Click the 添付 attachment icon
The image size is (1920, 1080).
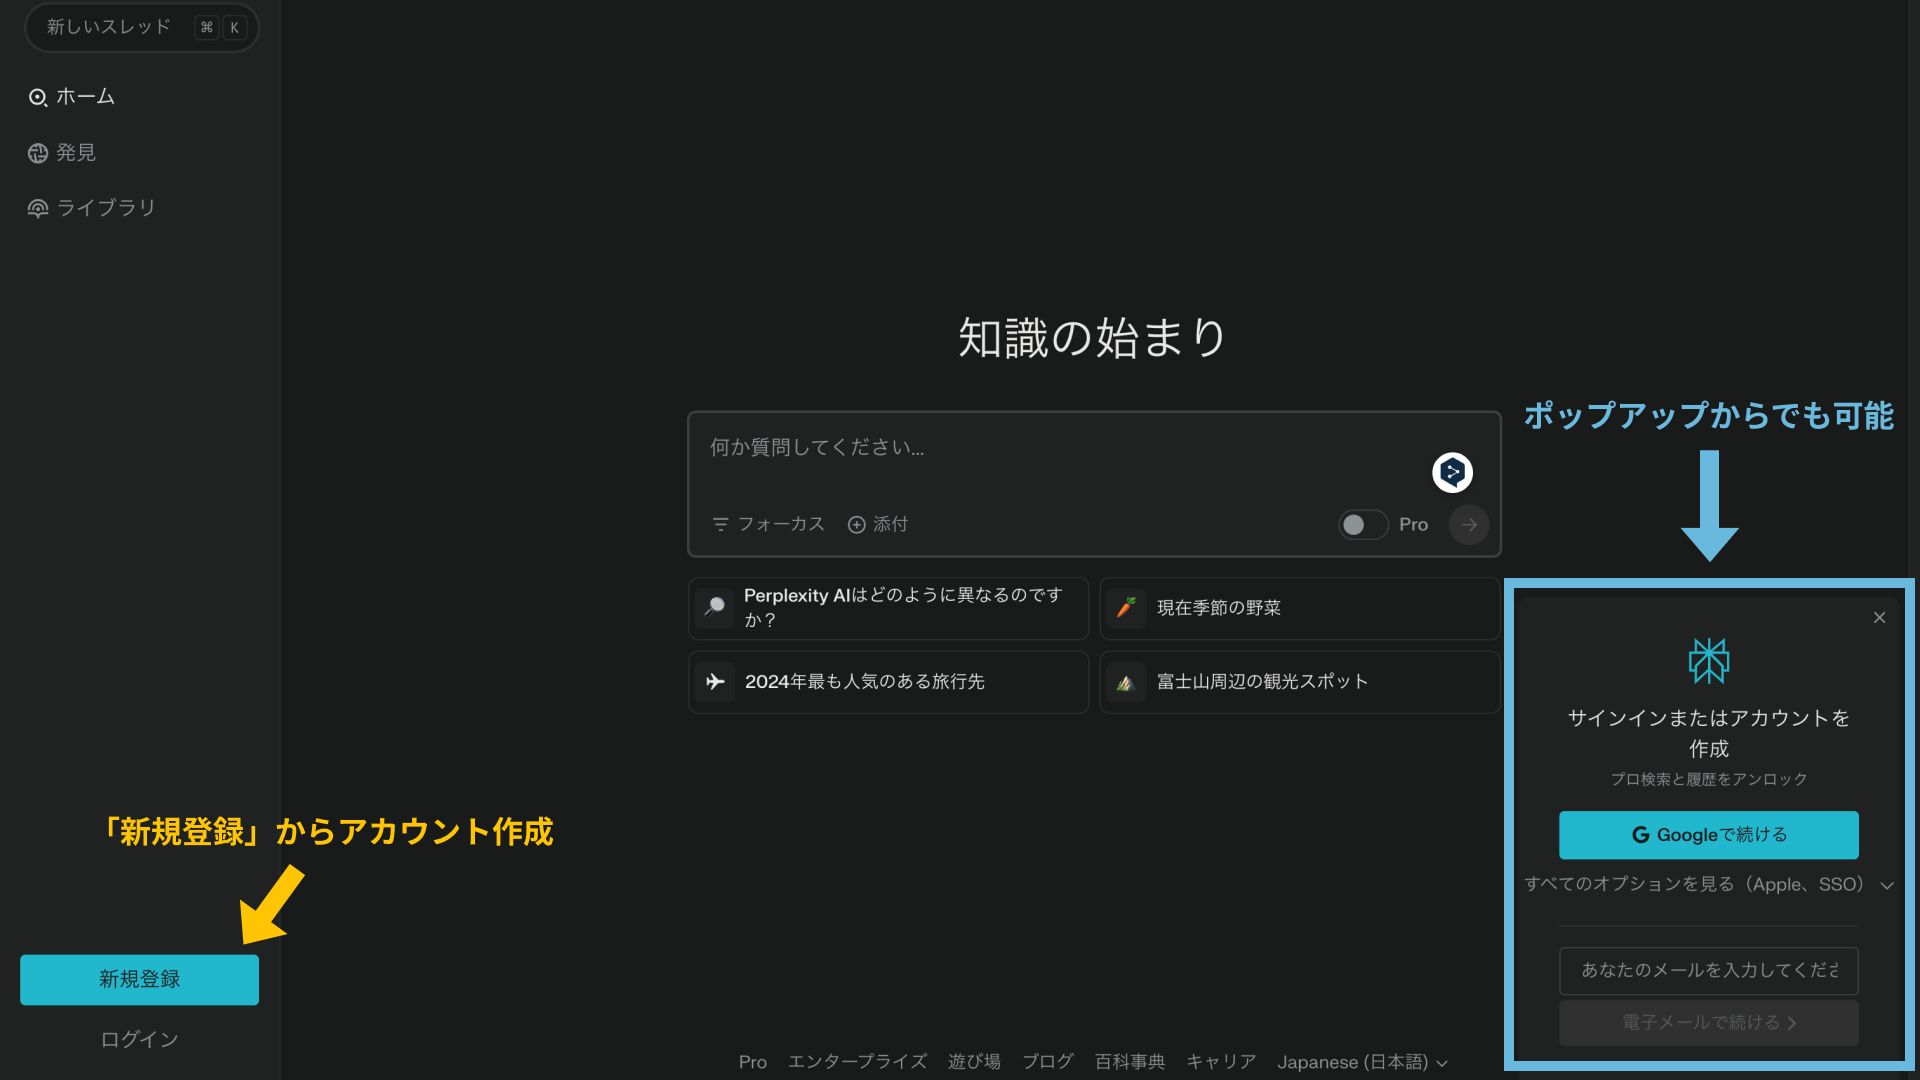tap(856, 524)
